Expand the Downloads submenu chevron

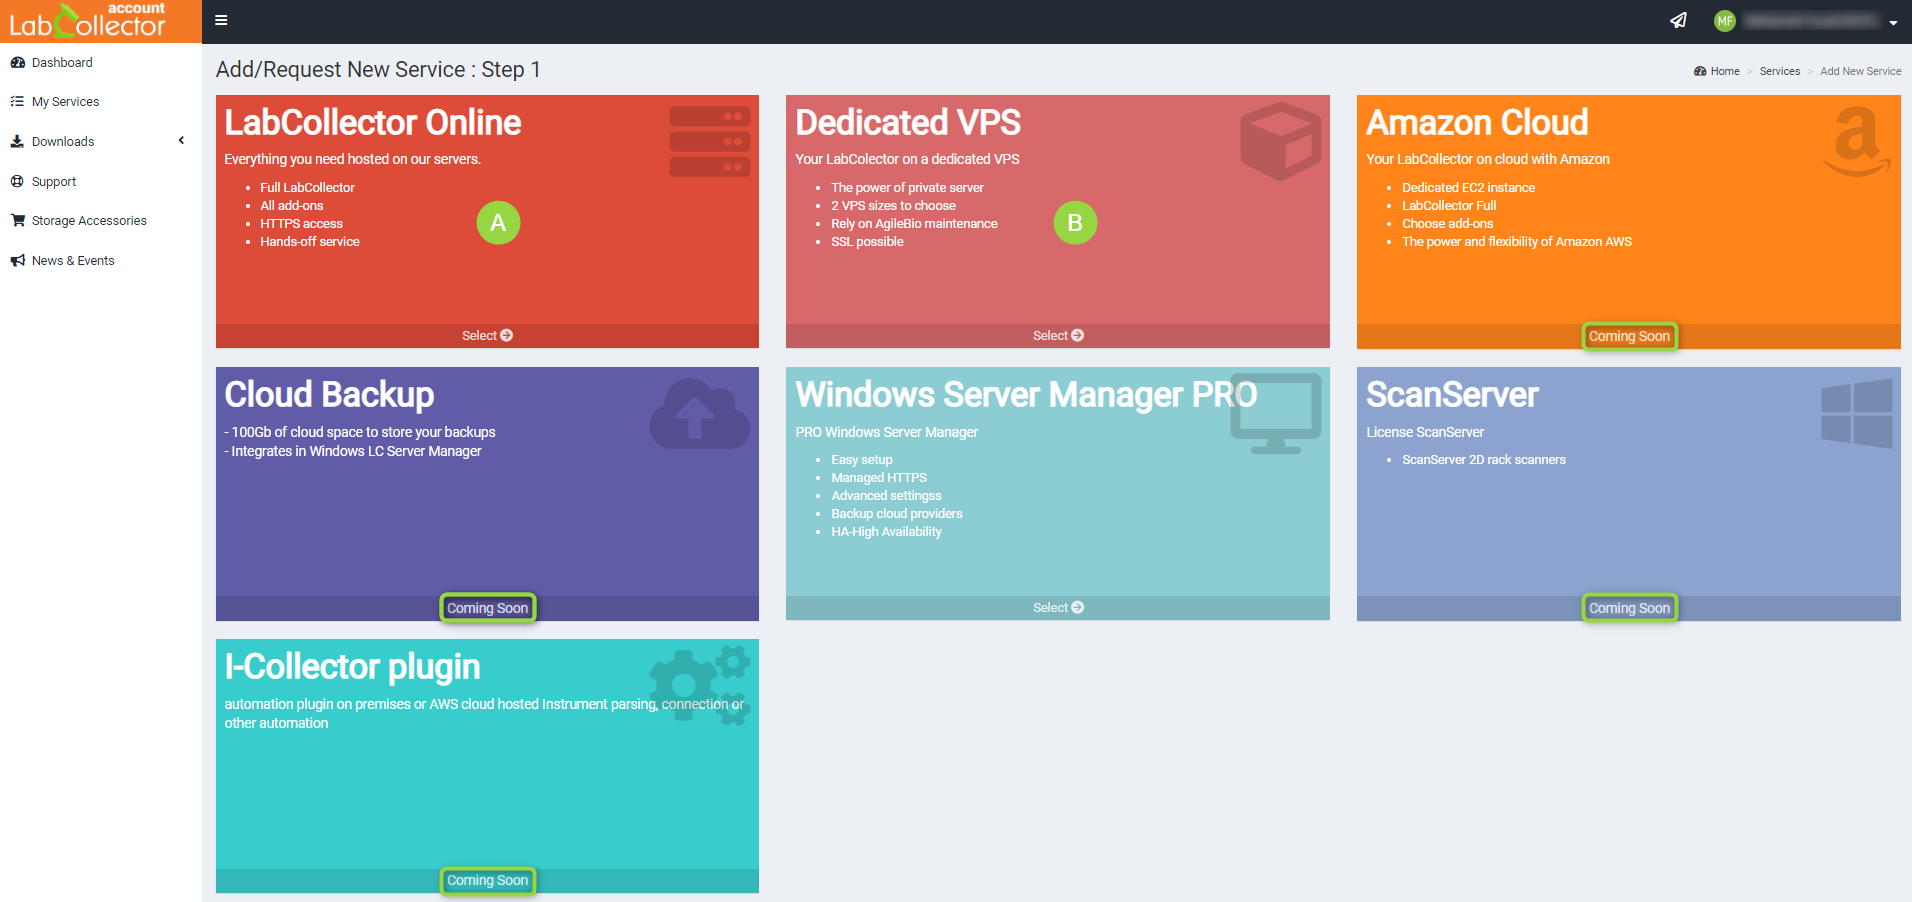[181, 141]
